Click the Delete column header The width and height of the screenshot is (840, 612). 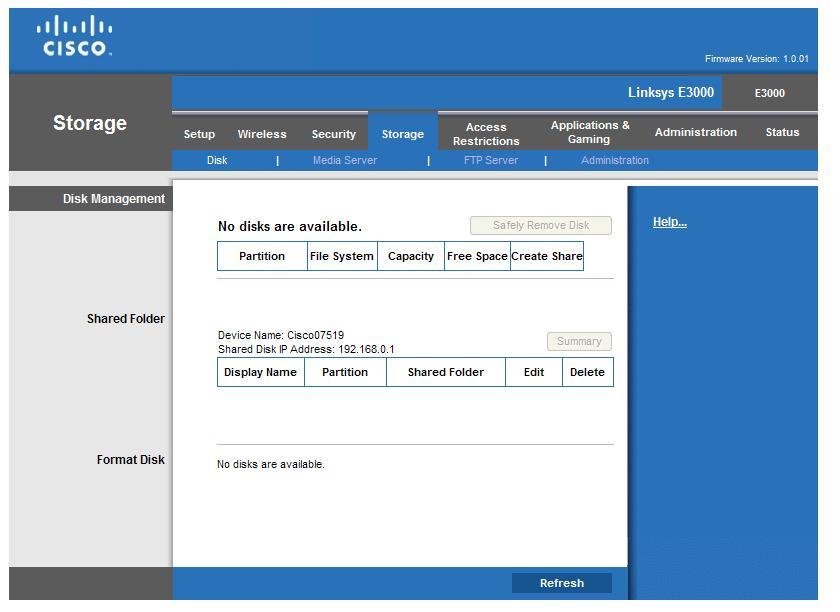click(587, 372)
